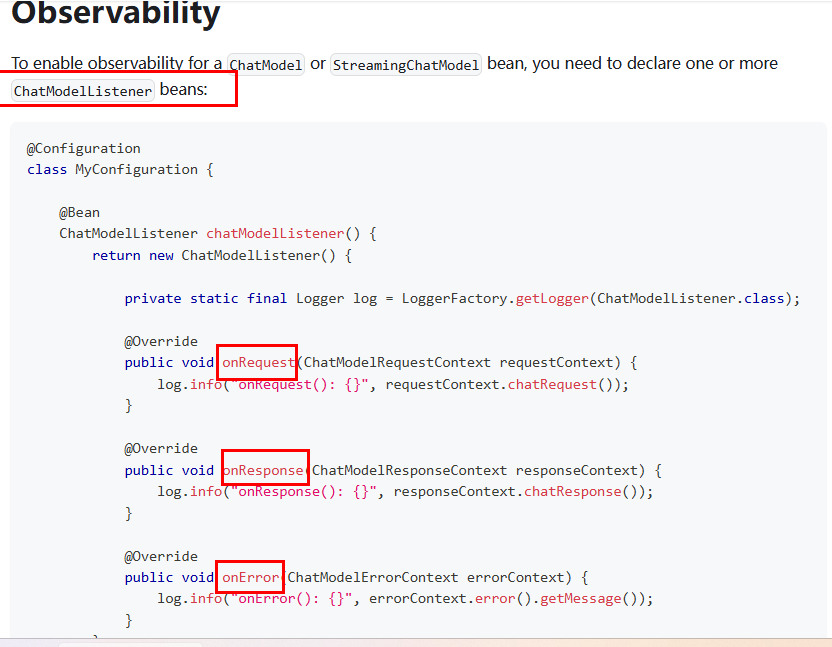Click the @Configuration annotation line
Image resolution: width=832 pixels, height=647 pixels.
[x=84, y=148]
